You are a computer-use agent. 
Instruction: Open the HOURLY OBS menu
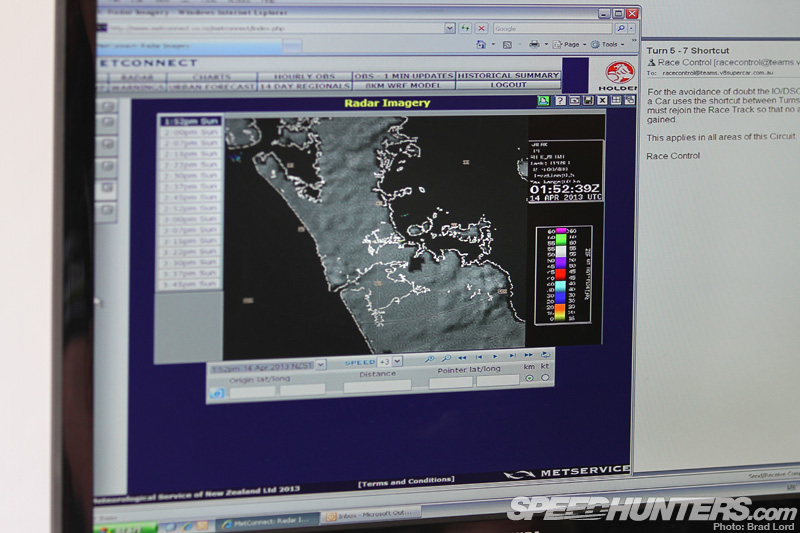[x=305, y=77]
